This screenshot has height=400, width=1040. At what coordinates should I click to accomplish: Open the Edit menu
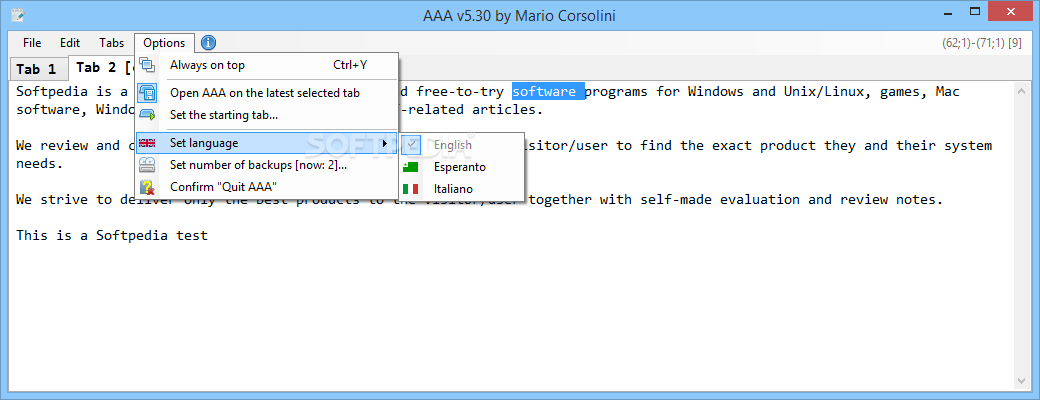[x=70, y=43]
